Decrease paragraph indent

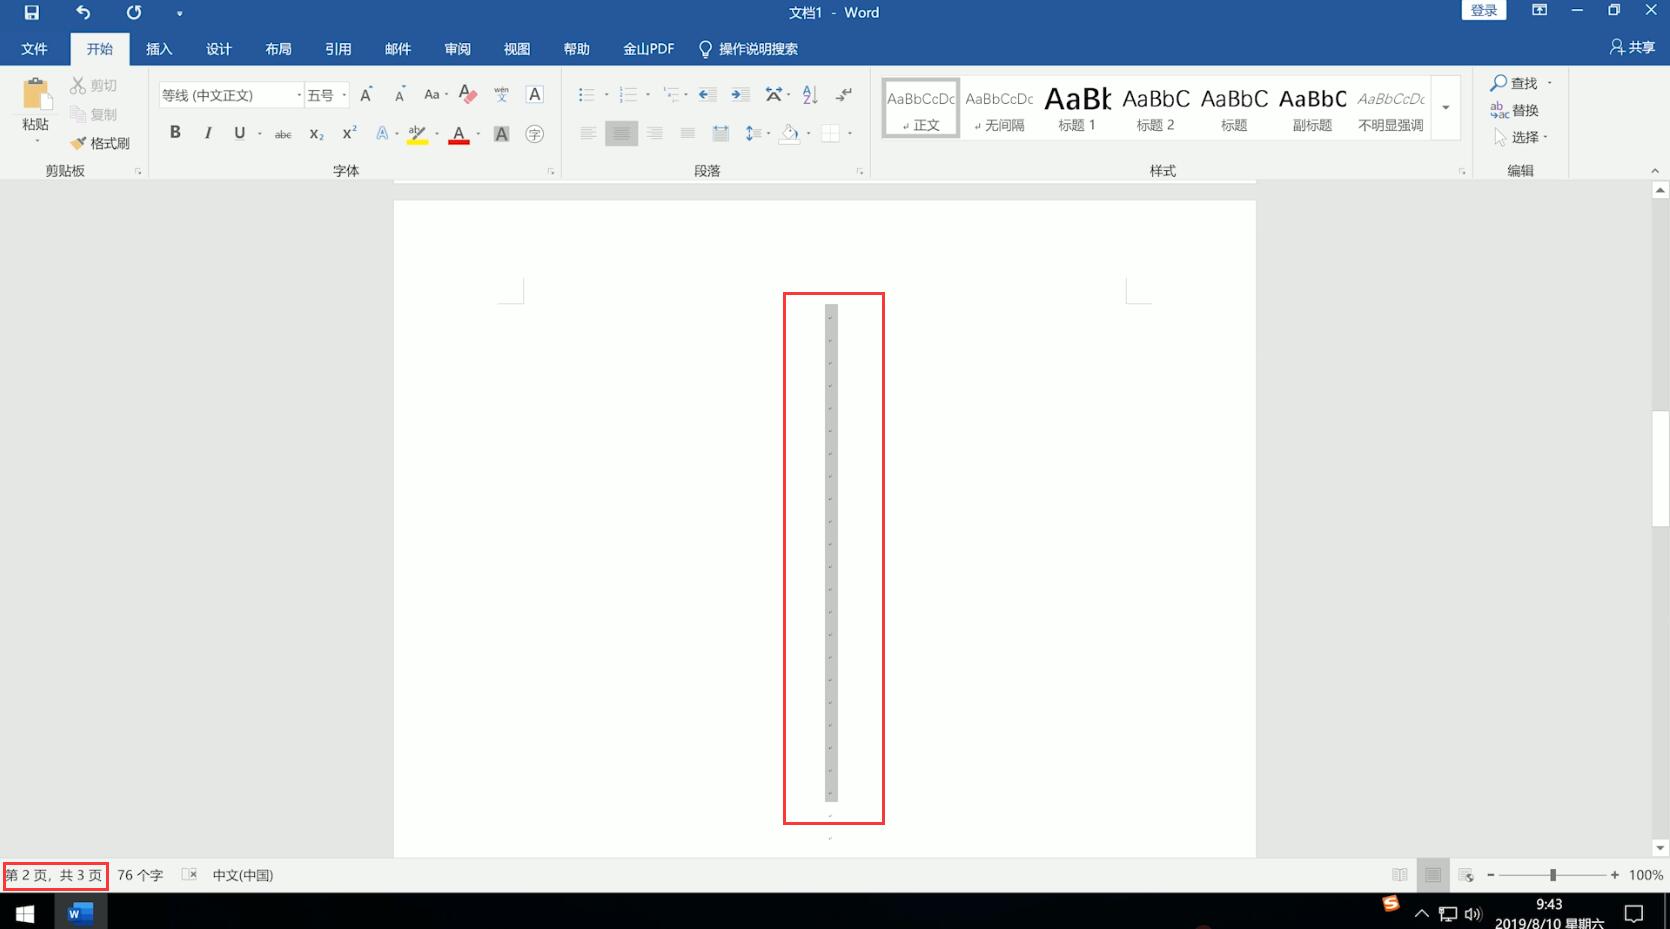click(707, 94)
